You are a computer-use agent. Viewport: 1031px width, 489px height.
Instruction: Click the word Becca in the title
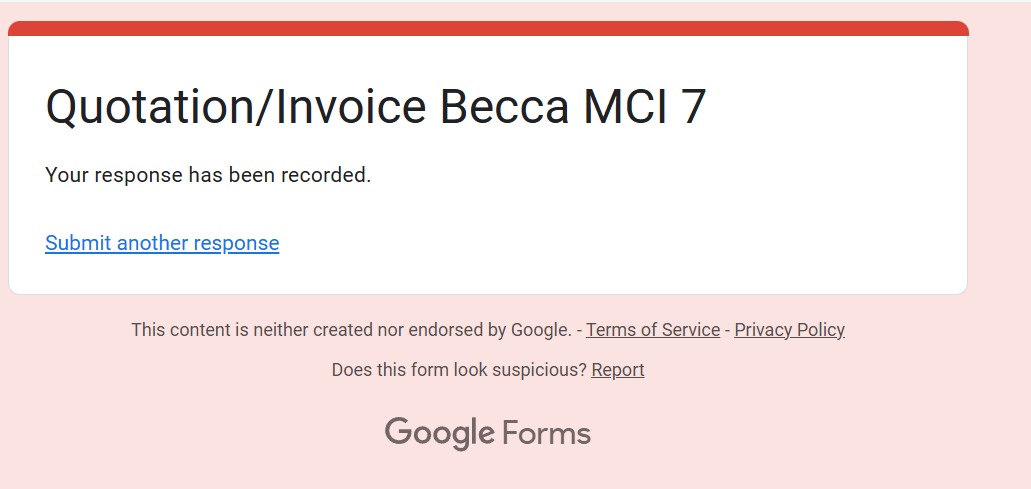[x=504, y=107]
